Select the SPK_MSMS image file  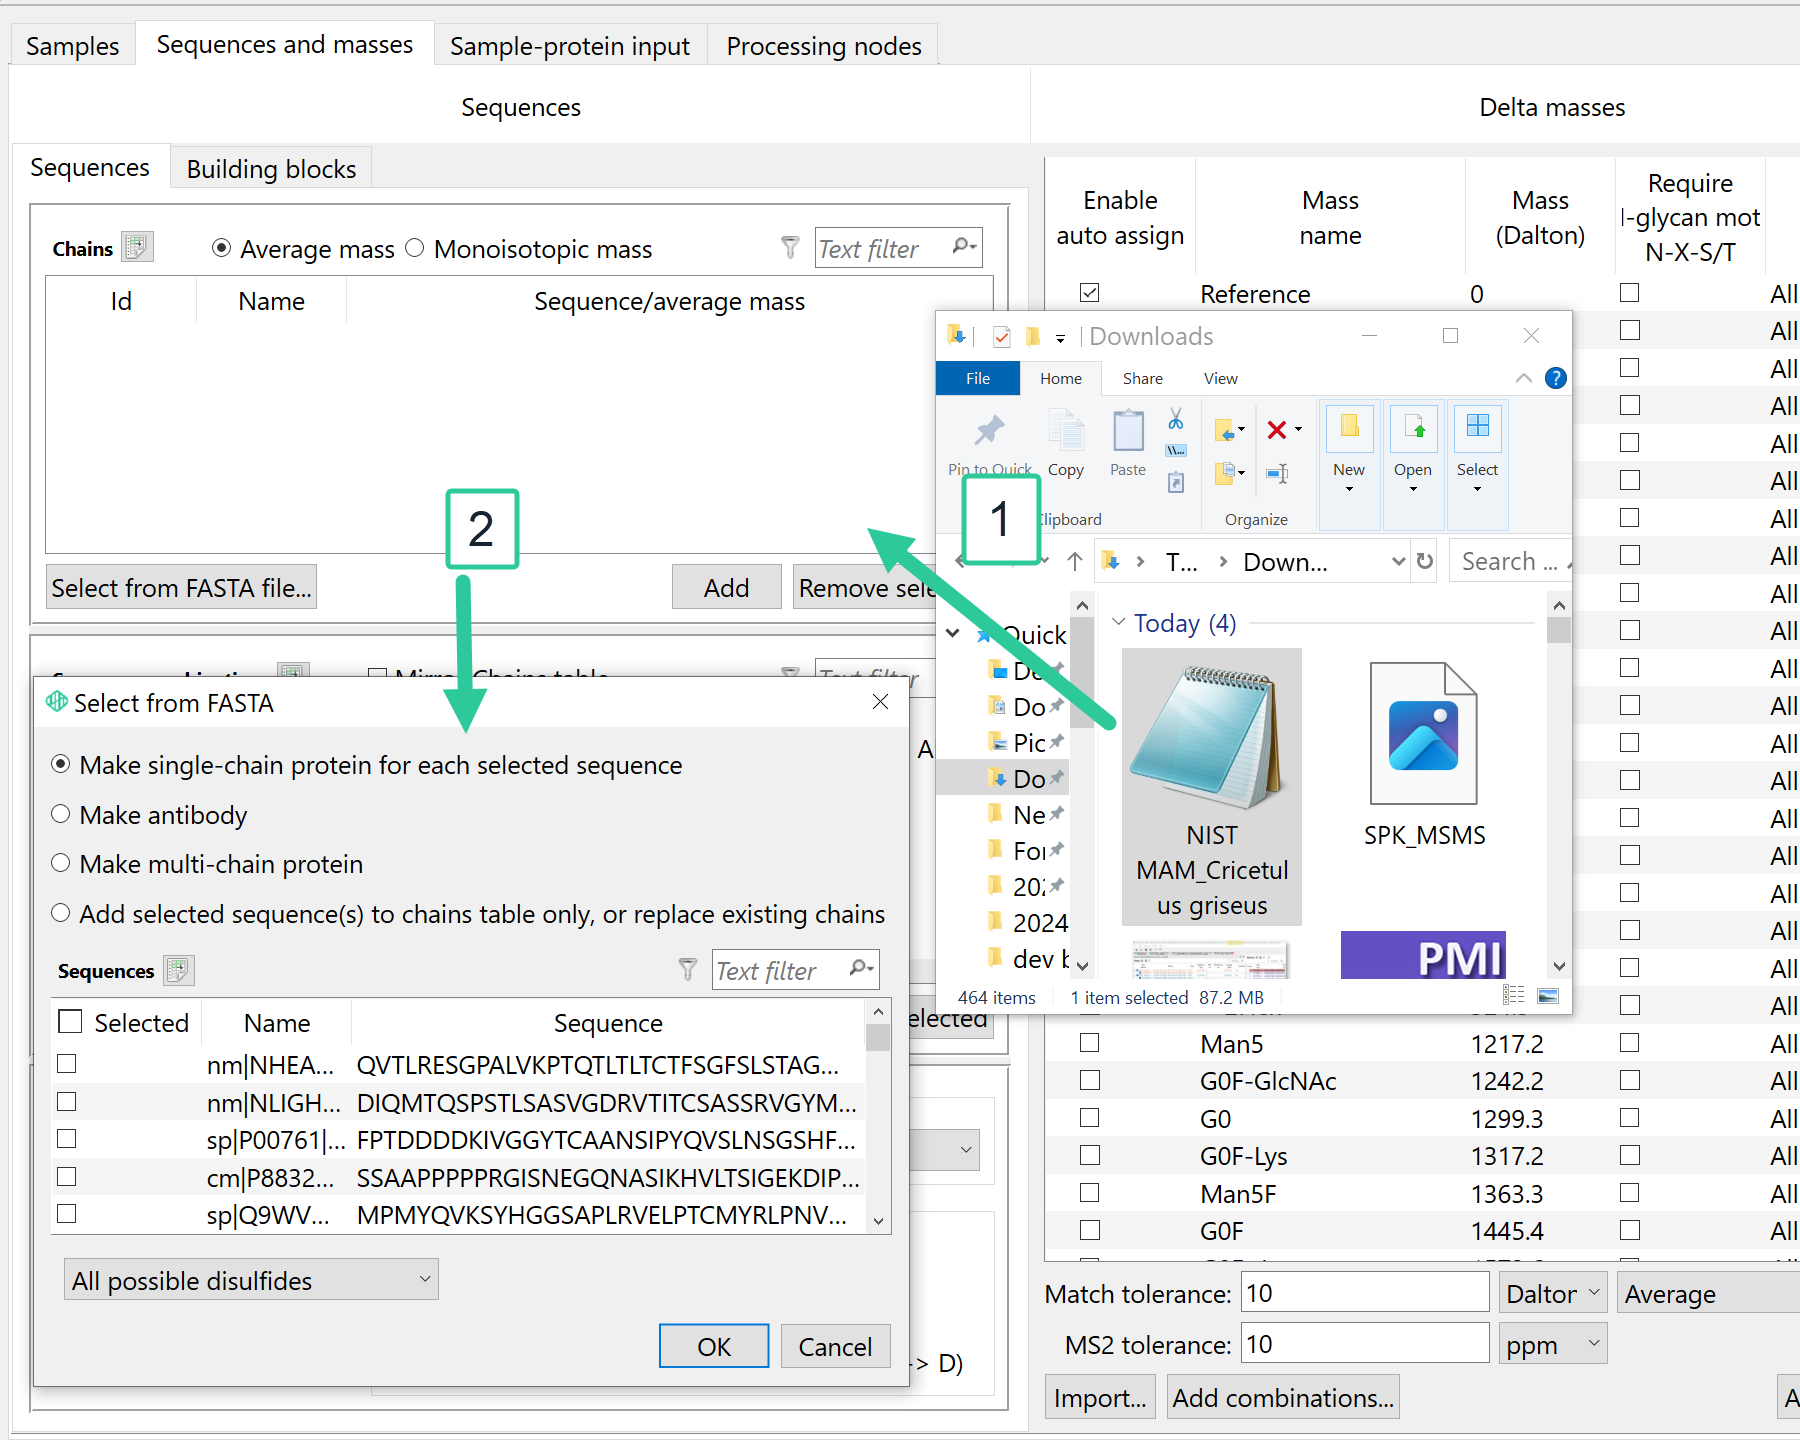coord(1424,756)
